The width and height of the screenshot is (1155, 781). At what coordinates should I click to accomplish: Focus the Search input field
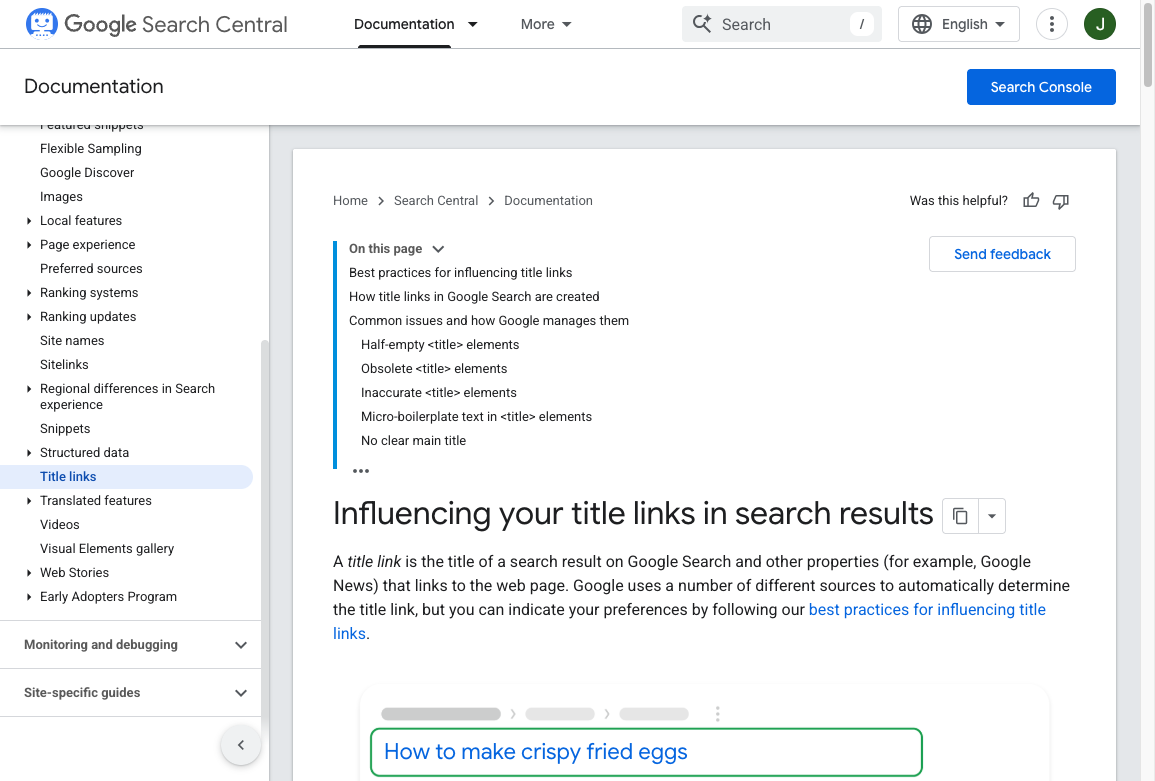tap(782, 24)
